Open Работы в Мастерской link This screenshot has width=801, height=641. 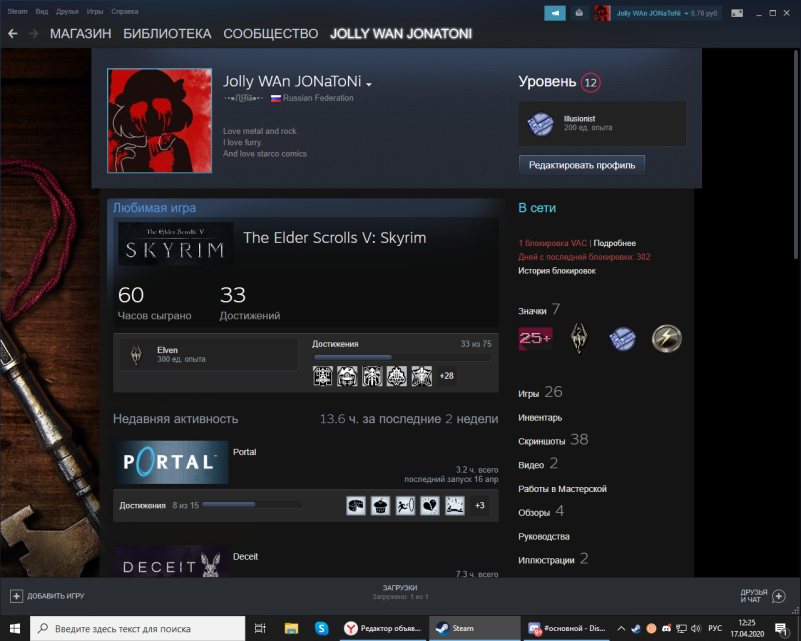point(562,489)
